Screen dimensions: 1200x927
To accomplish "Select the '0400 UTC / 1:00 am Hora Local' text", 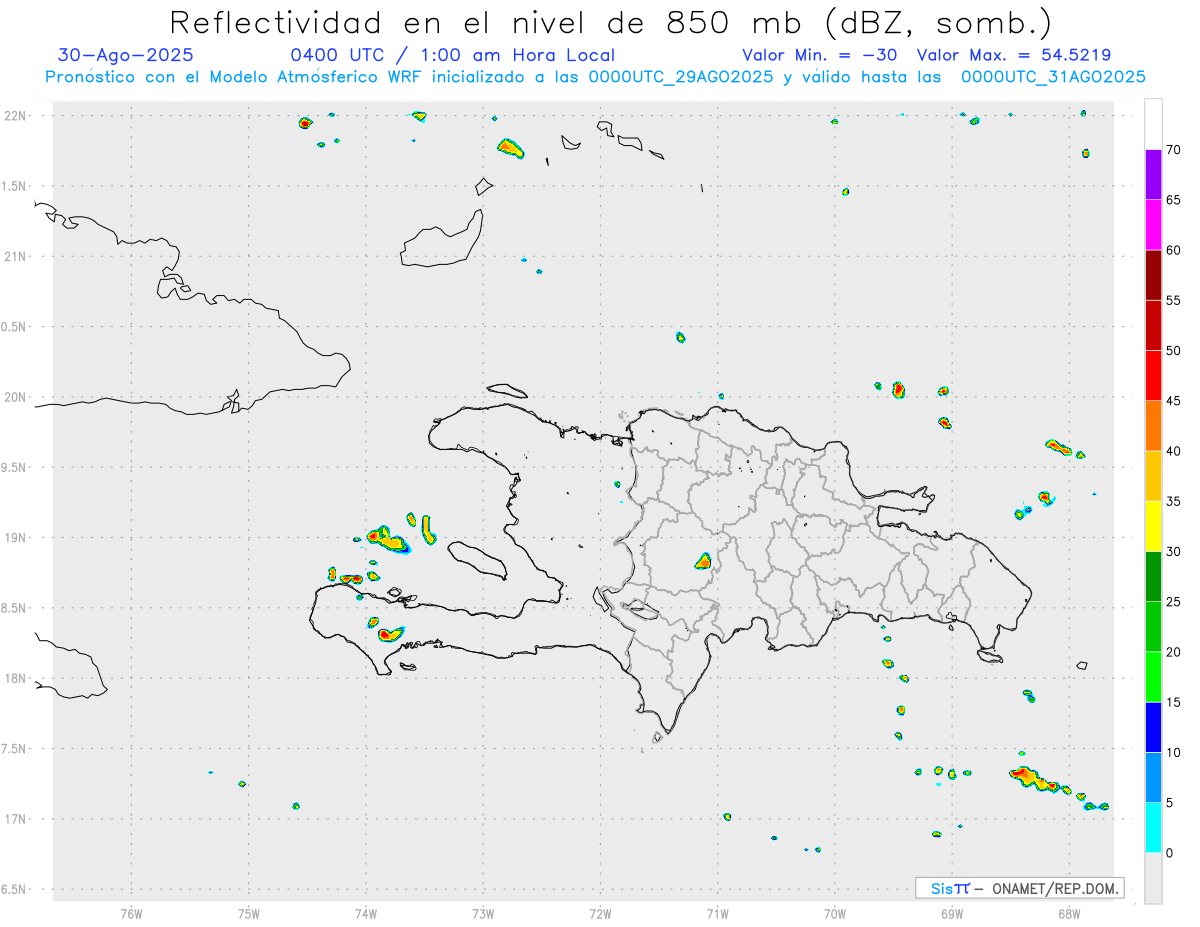I will tap(453, 55).
